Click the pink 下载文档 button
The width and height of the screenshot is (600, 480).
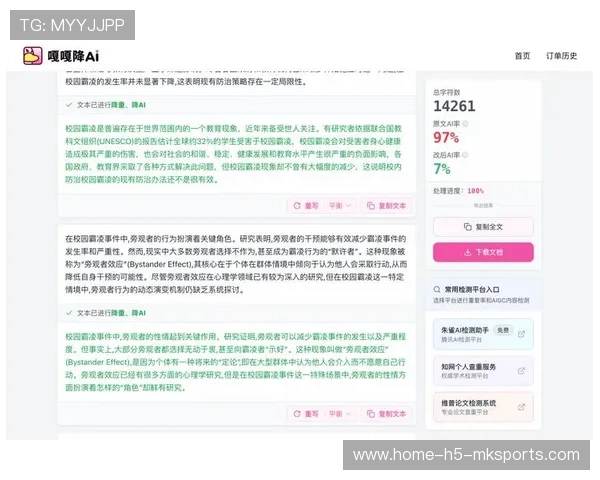tap(483, 252)
